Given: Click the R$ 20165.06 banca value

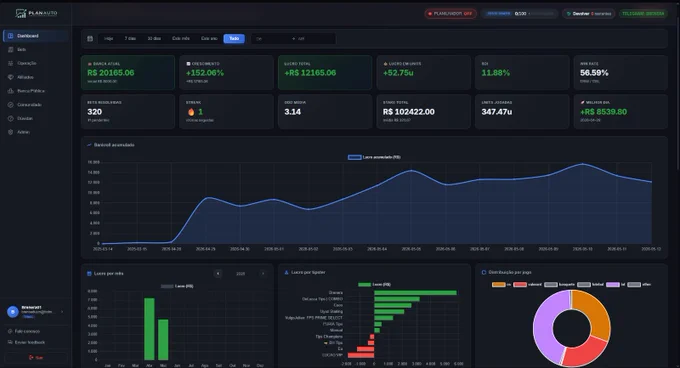Looking at the screenshot, I should pyautogui.click(x=111, y=73).
